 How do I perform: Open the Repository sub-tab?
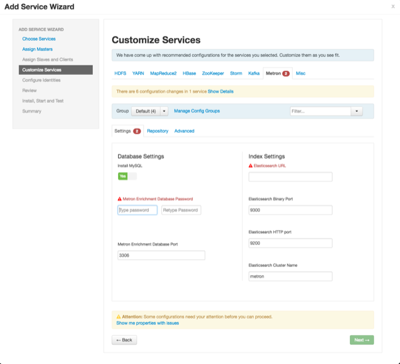click(157, 131)
